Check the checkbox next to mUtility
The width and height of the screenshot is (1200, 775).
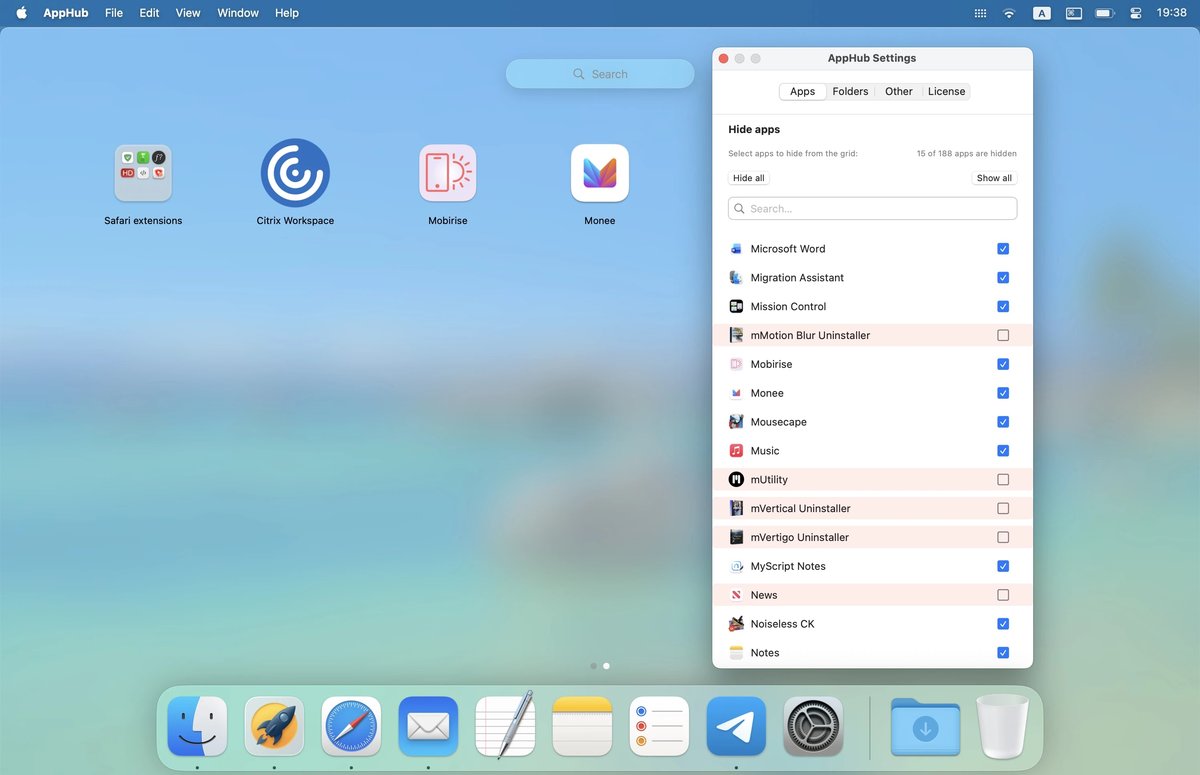click(1003, 479)
